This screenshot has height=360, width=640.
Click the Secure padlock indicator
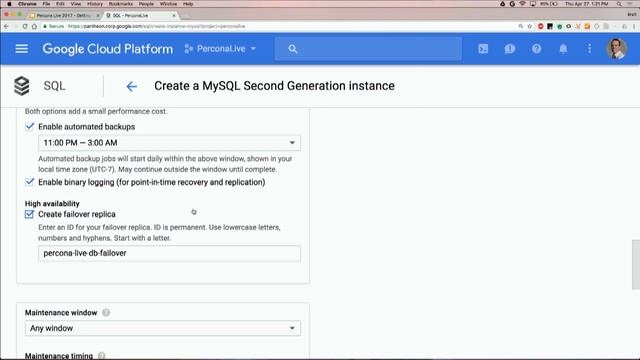click(54, 26)
